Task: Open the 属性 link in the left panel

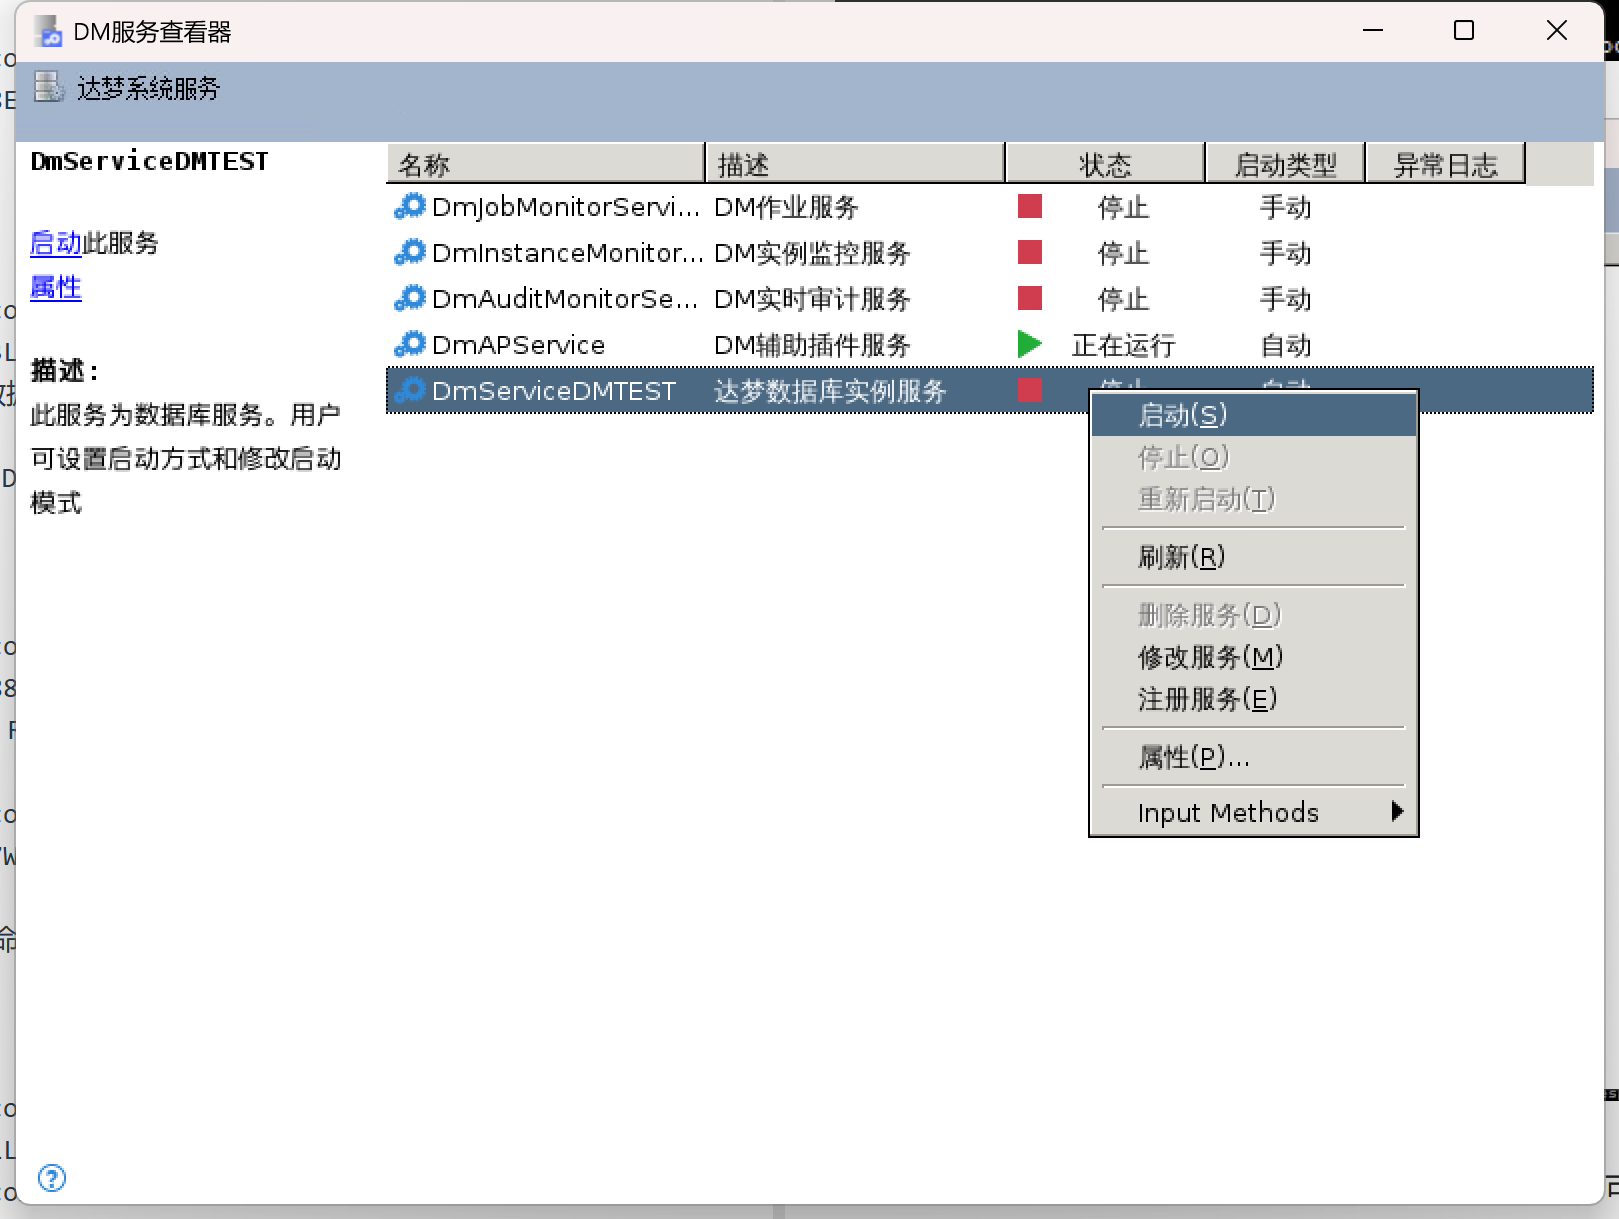Action: [x=56, y=288]
